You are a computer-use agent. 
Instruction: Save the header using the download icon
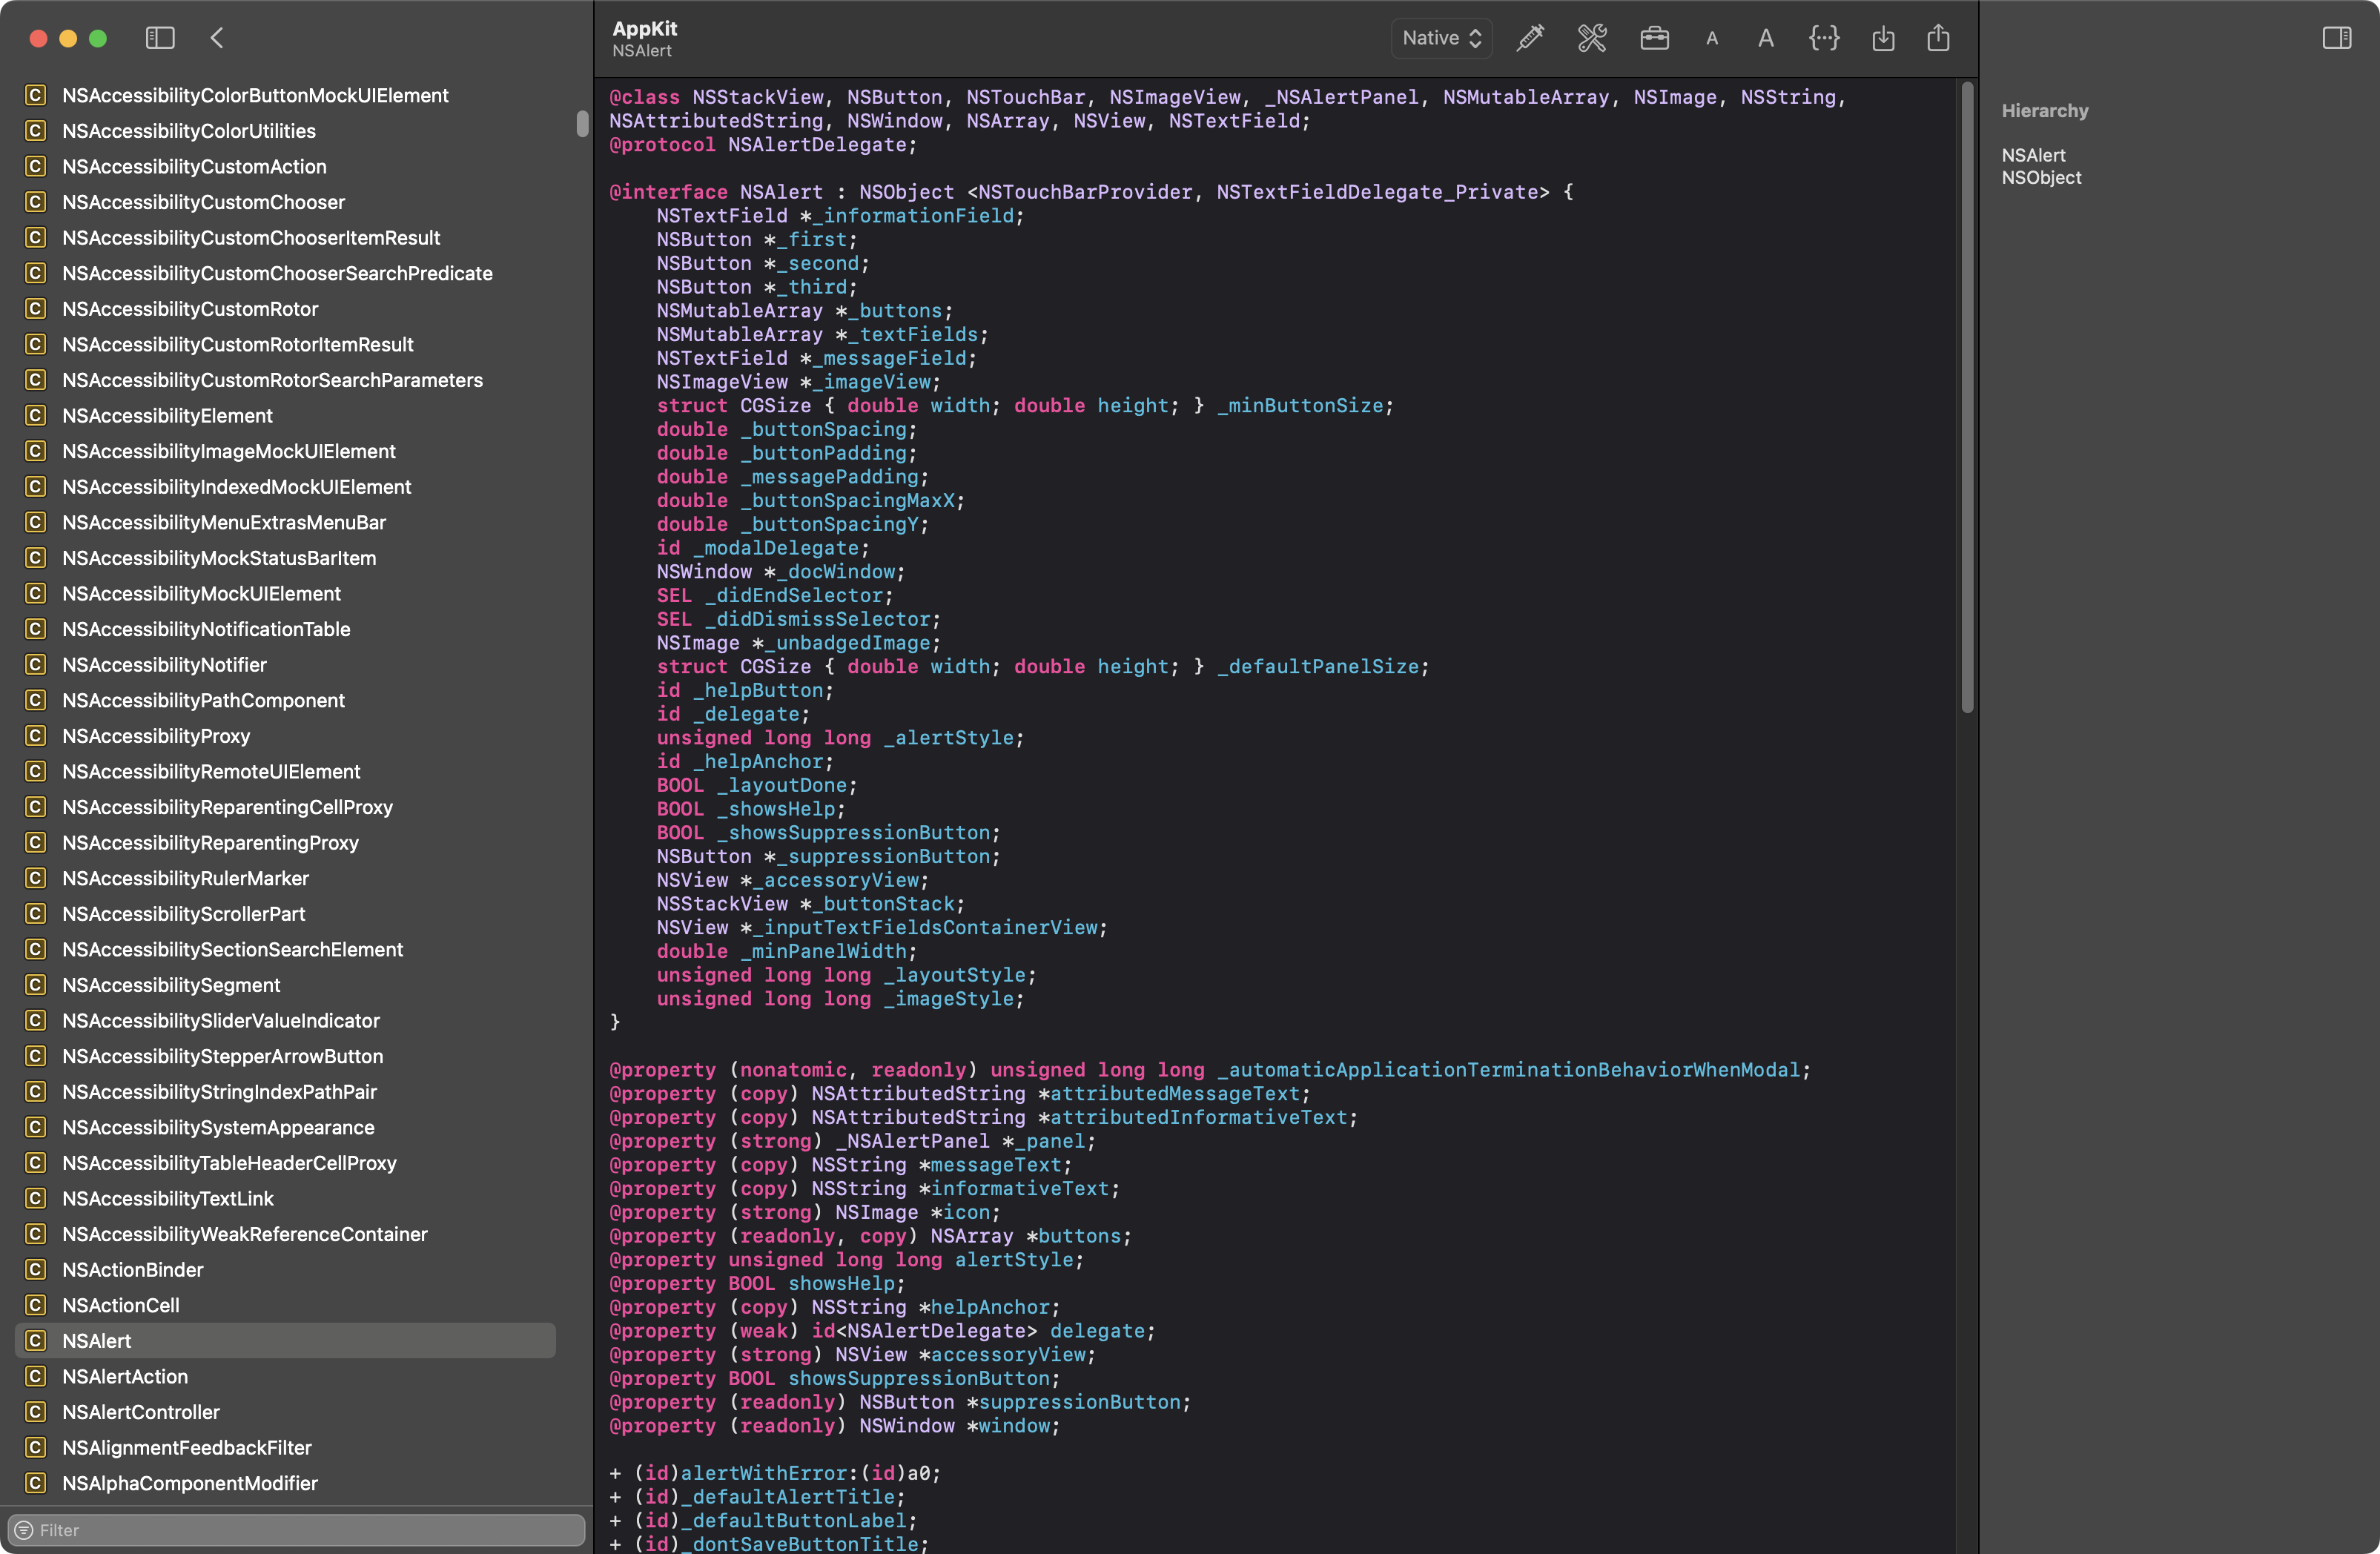1884,38
